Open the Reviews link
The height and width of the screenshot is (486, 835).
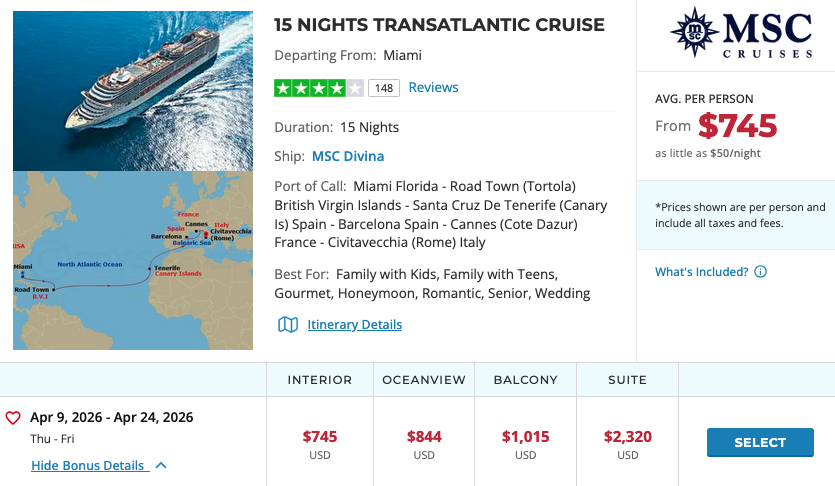(433, 88)
